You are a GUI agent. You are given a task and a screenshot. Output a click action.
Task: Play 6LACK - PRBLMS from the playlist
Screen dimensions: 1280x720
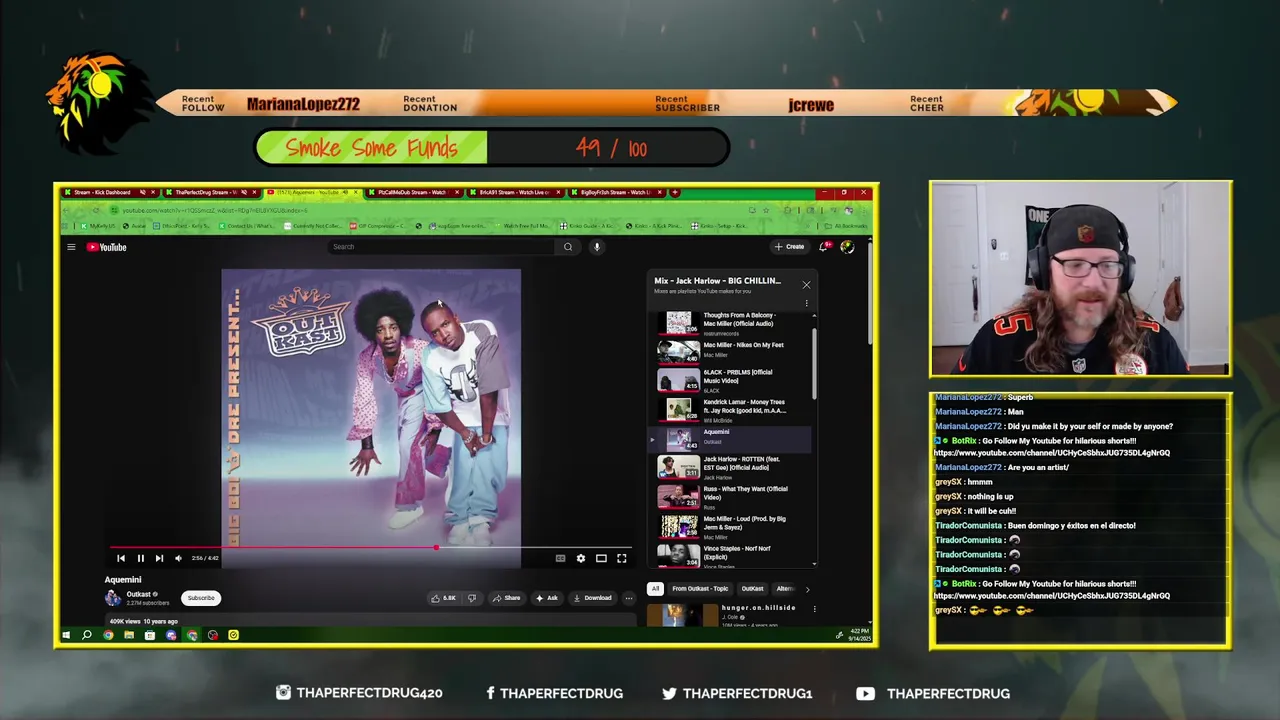point(730,380)
